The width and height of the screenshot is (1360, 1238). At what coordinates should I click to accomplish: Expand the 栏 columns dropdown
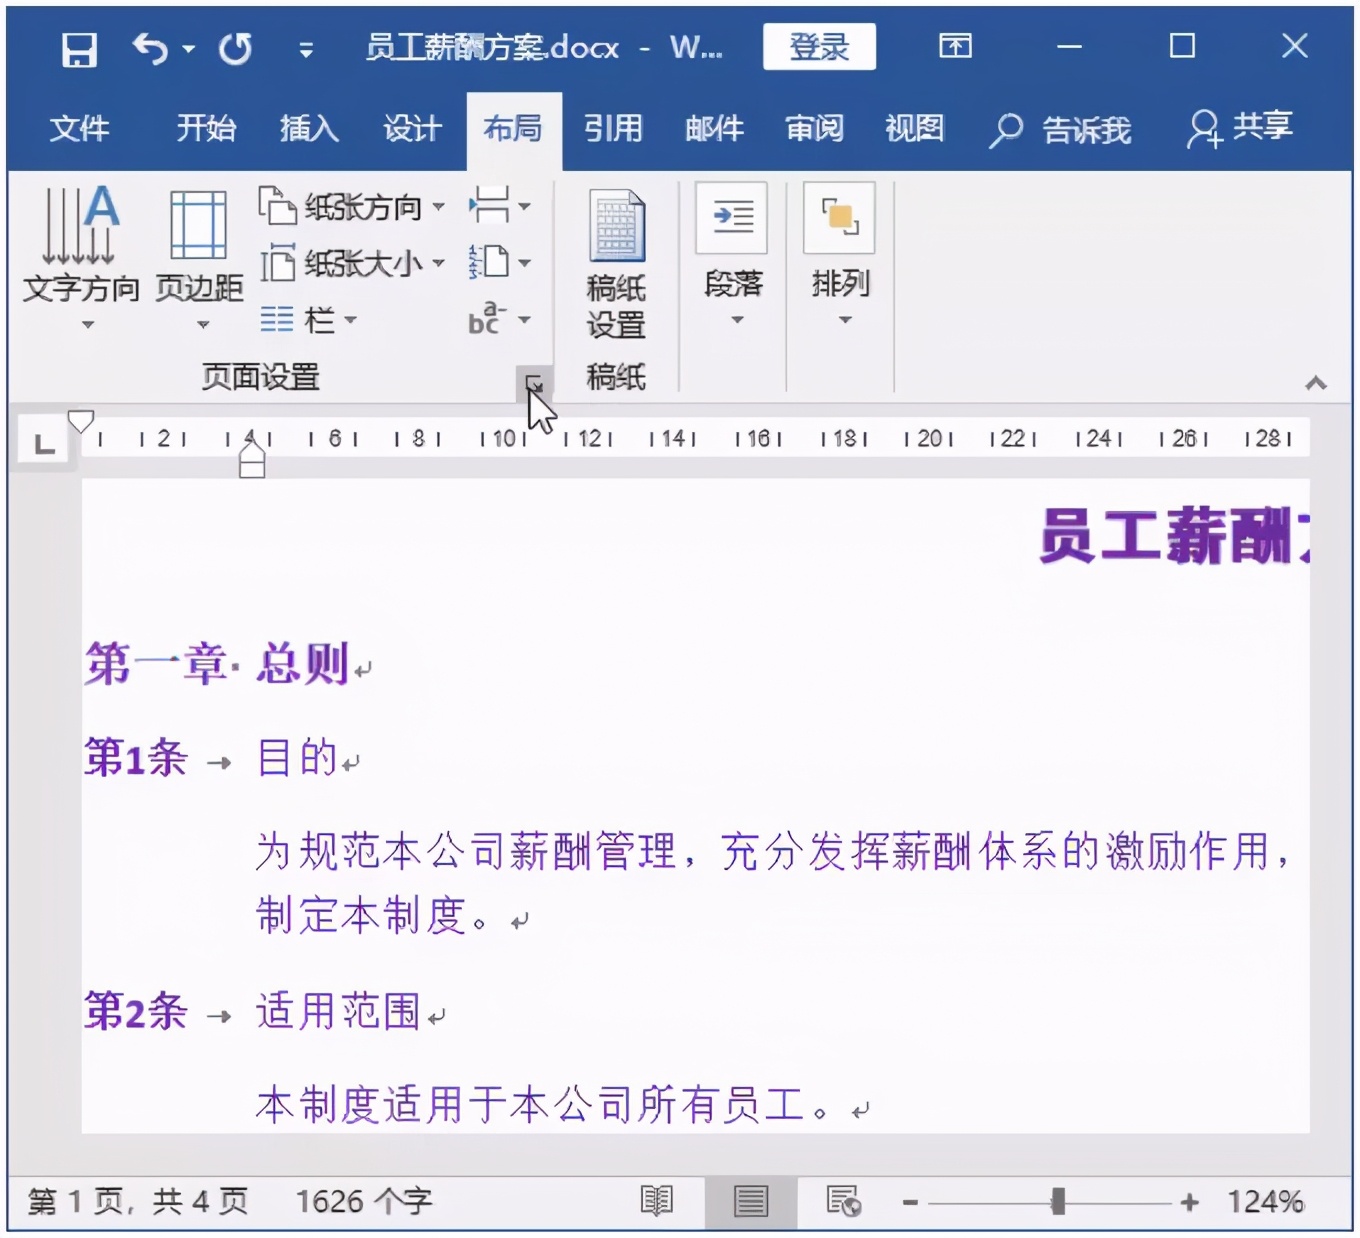coord(349,320)
